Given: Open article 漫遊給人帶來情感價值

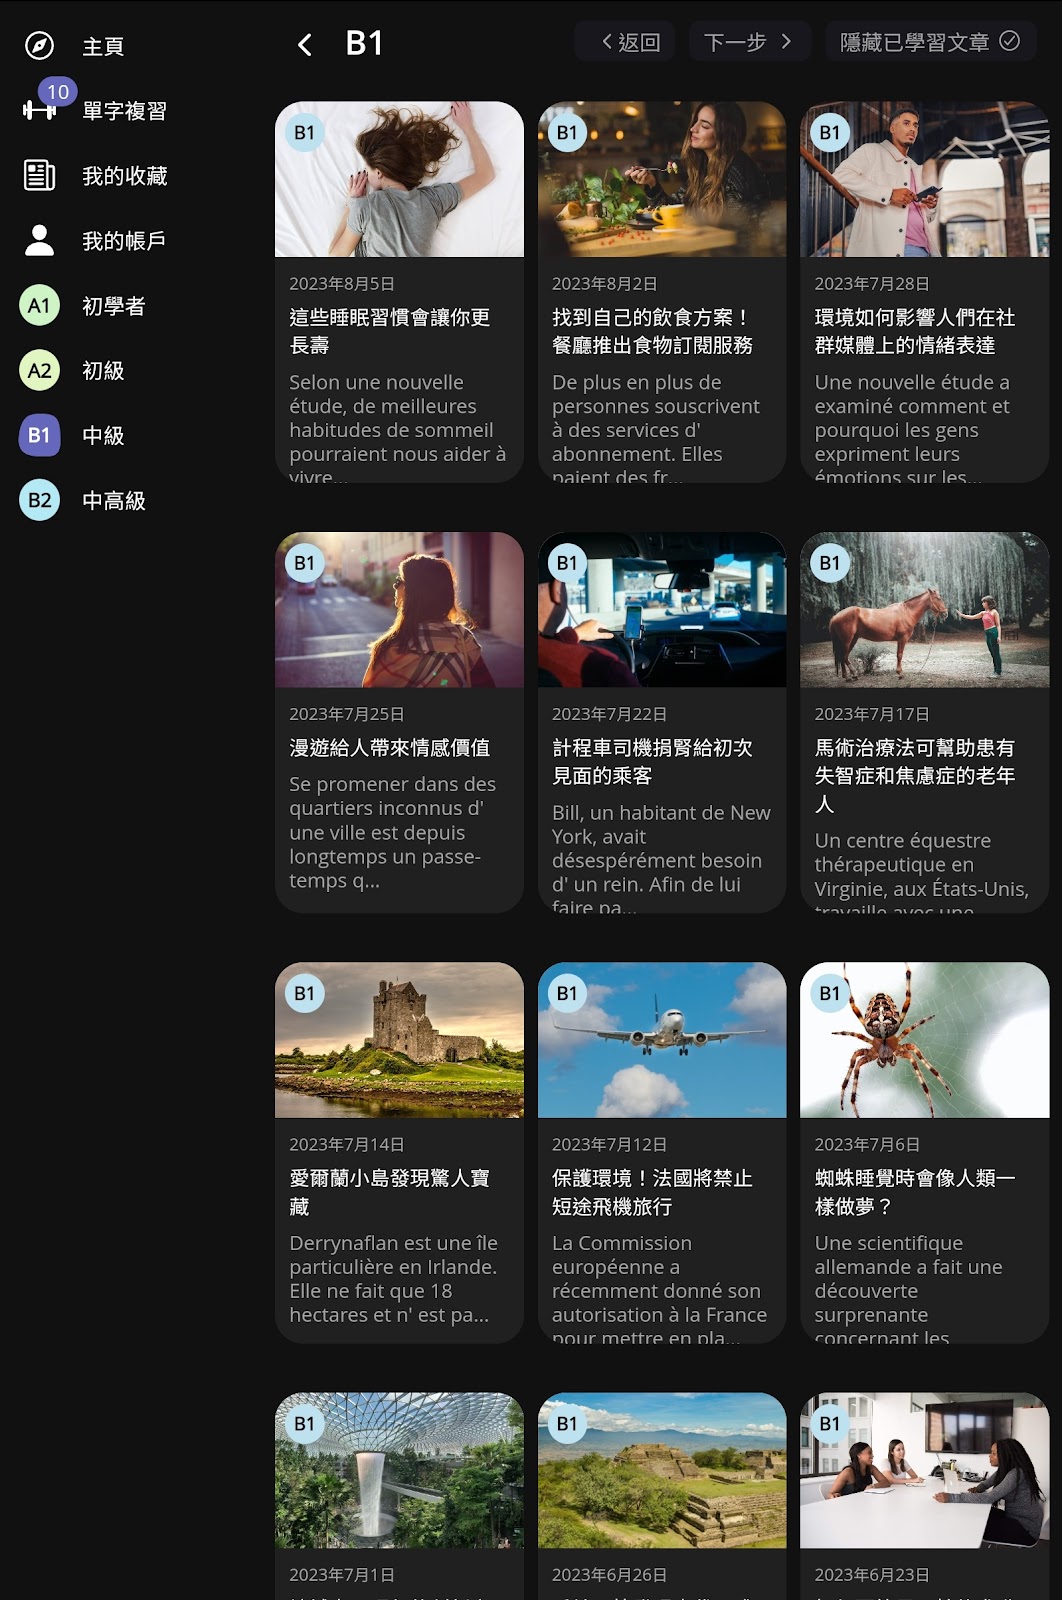Looking at the screenshot, I should [390, 748].
